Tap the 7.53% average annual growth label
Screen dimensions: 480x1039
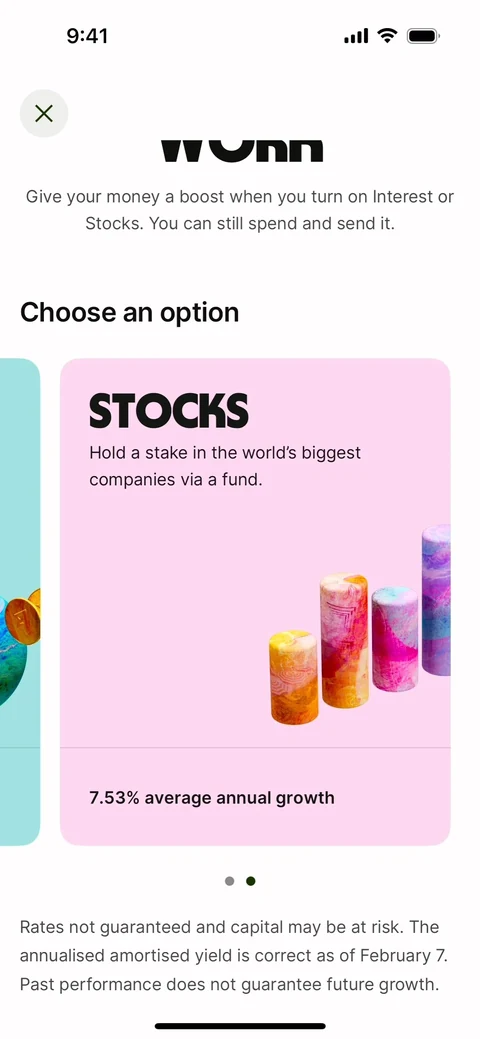[x=211, y=797]
